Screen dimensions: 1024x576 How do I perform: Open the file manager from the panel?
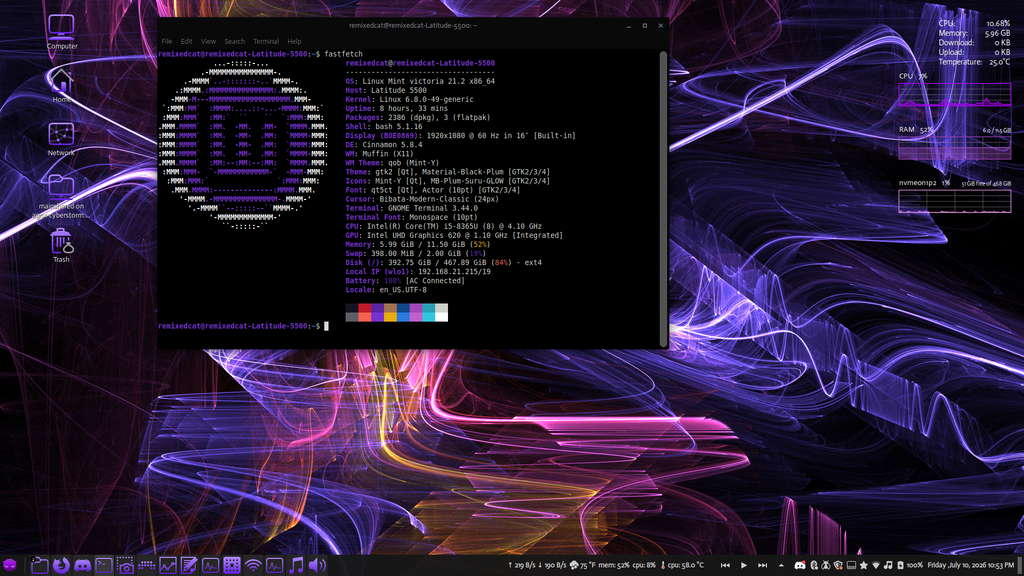39,565
